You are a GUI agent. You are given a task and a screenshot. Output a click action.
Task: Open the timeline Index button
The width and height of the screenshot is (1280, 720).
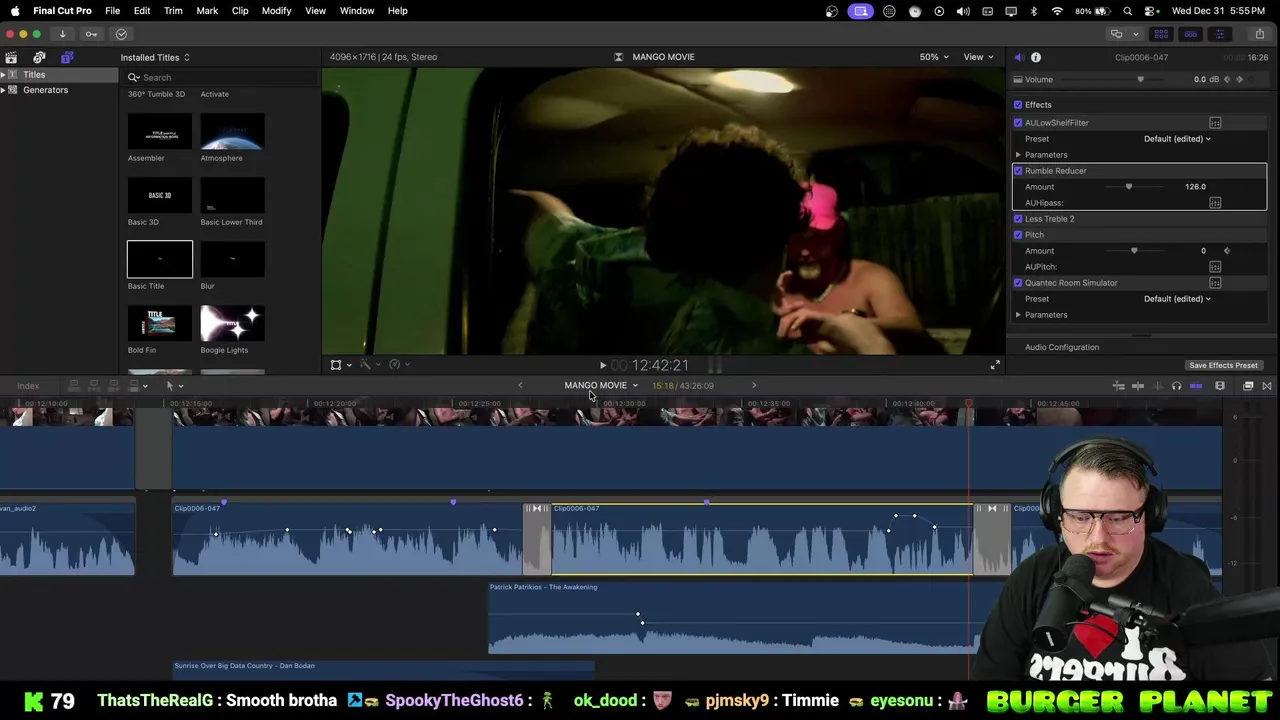28,386
